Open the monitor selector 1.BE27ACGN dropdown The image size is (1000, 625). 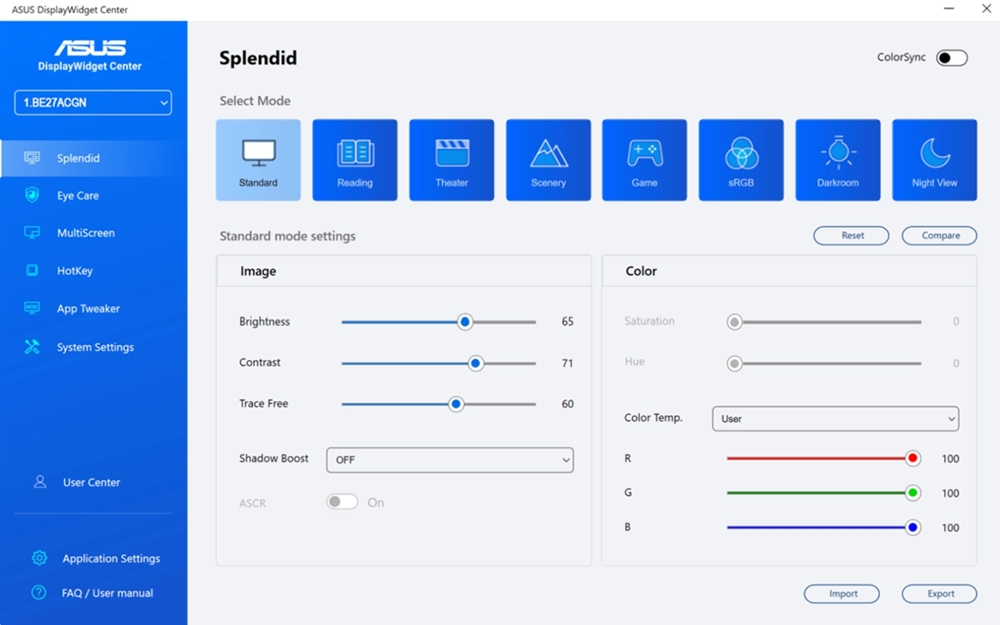(93, 103)
